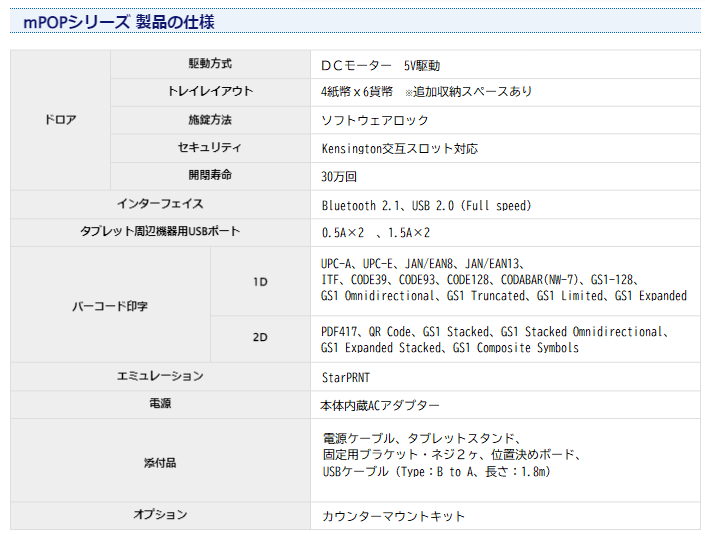Select the Bluetooth 2.1、USB 2.0 value
This screenshot has width=705, height=537.
pyautogui.click(x=426, y=205)
